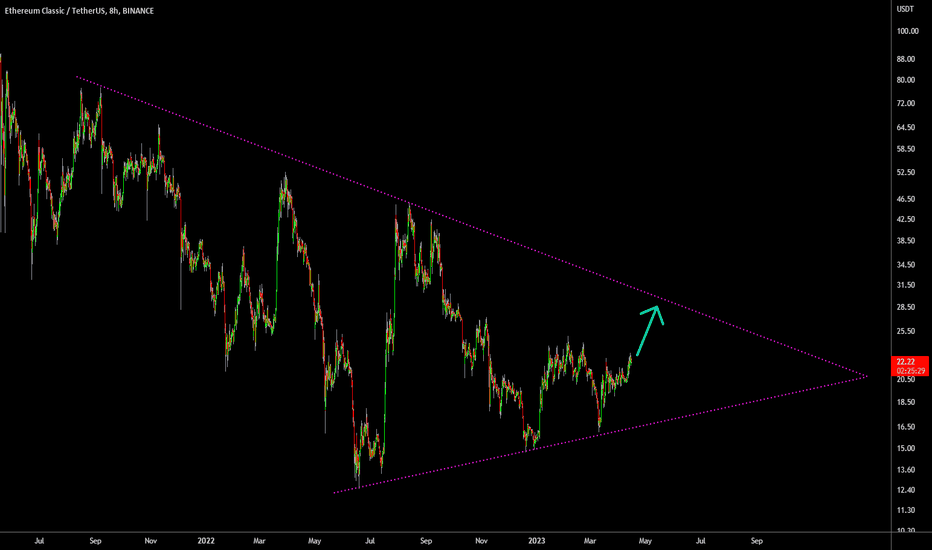This screenshot has height=550, width=932.
Task: Click the 80.00 price axis label
Action: coord(906,80)
